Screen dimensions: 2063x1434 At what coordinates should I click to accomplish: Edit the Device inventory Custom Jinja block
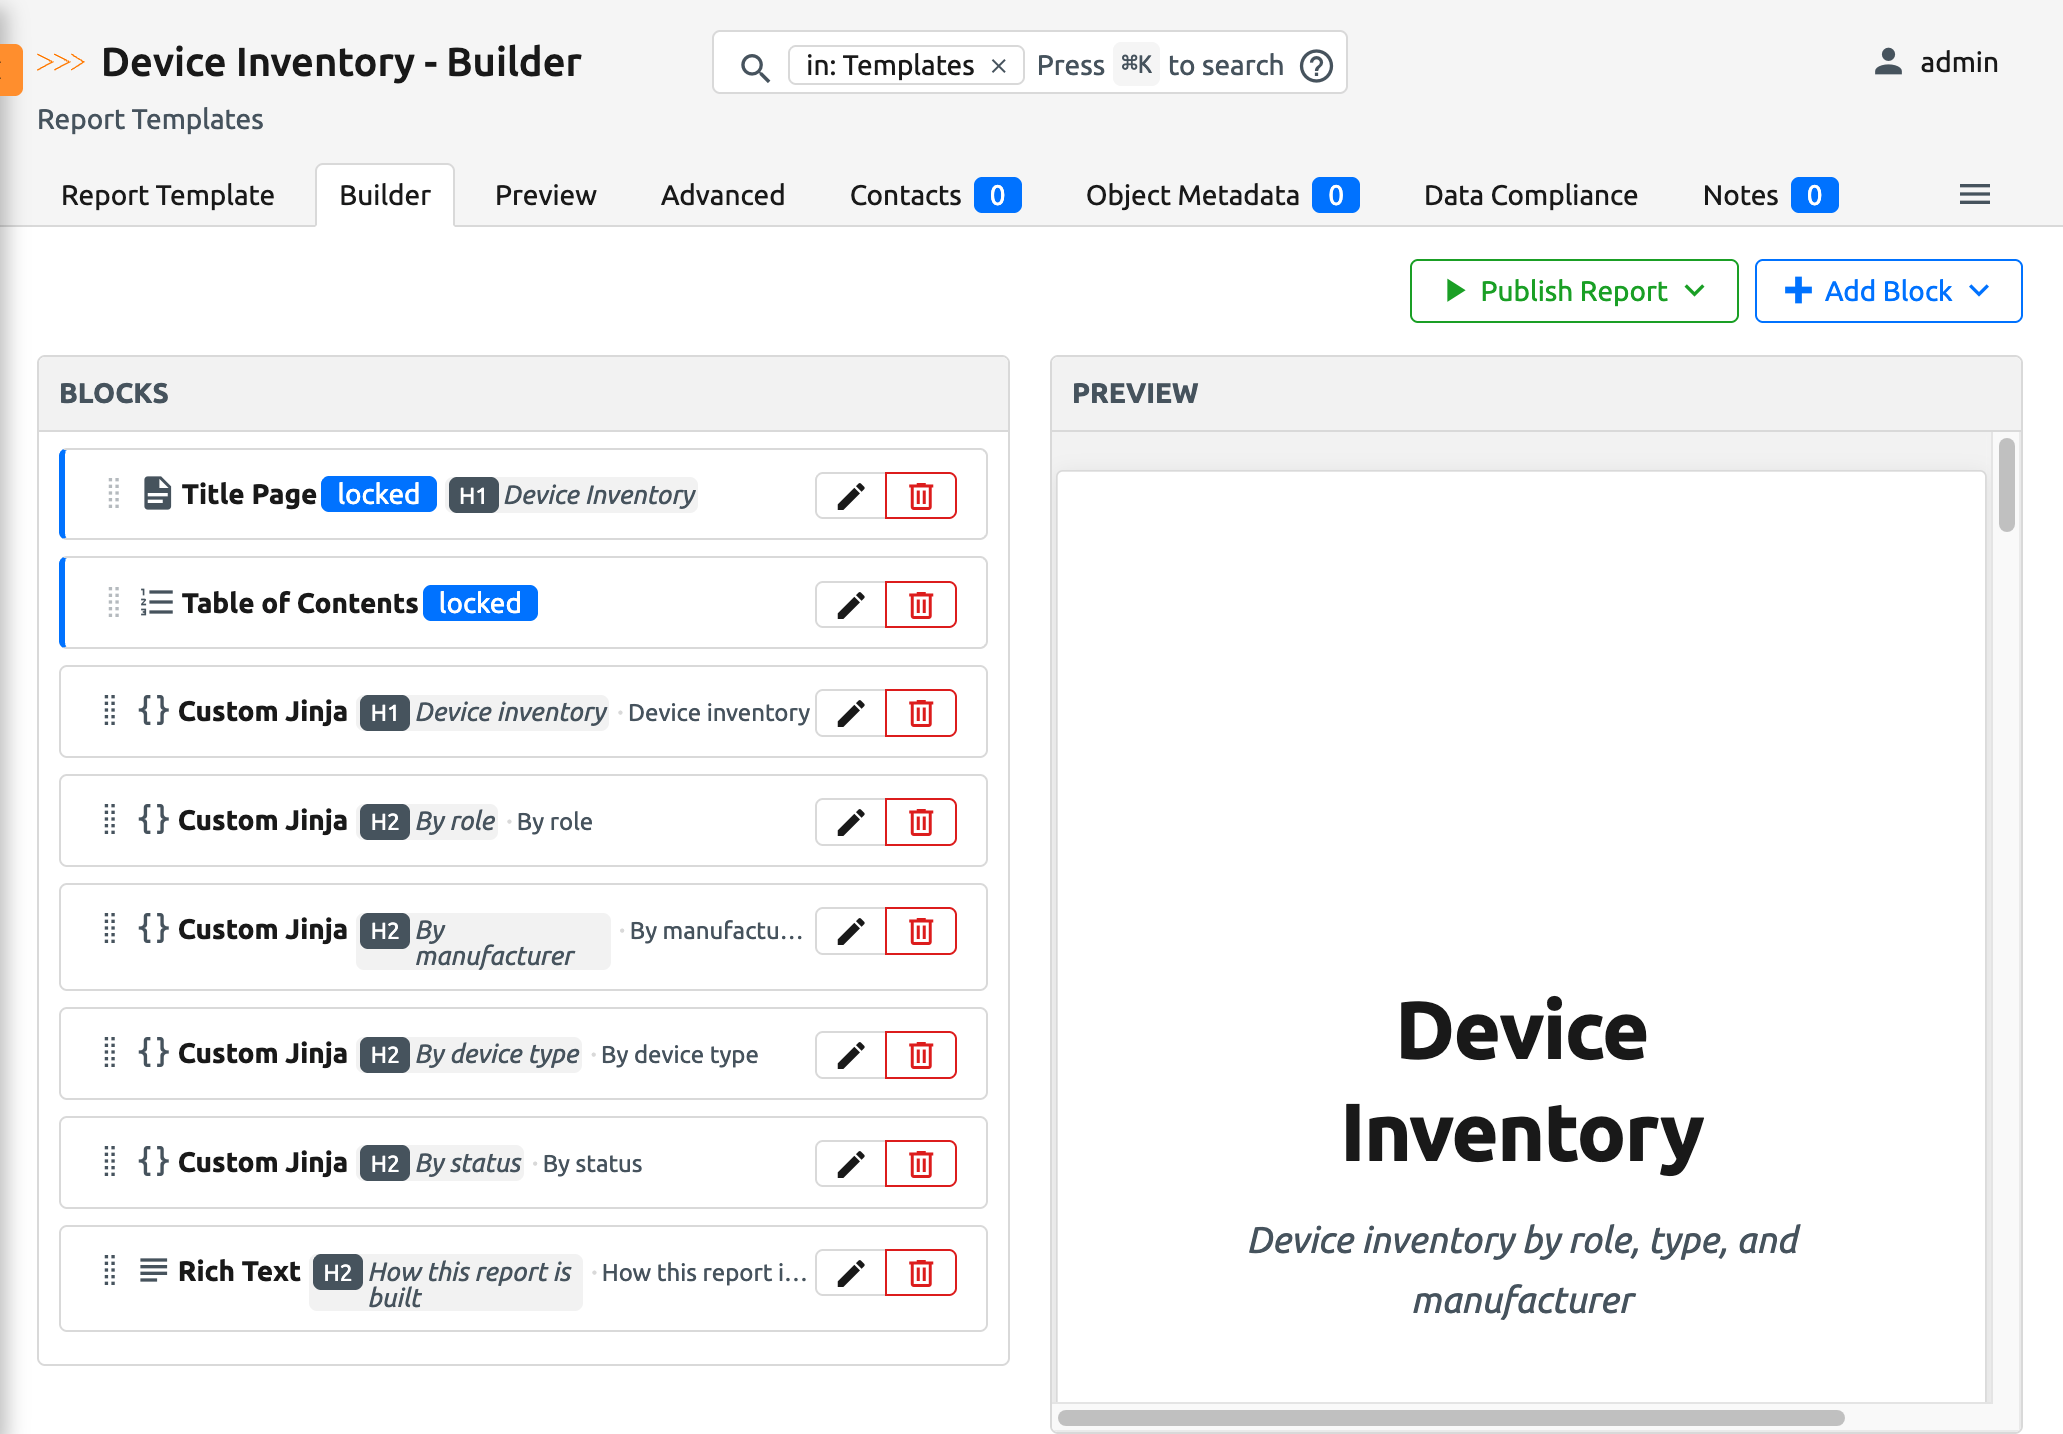850,713
